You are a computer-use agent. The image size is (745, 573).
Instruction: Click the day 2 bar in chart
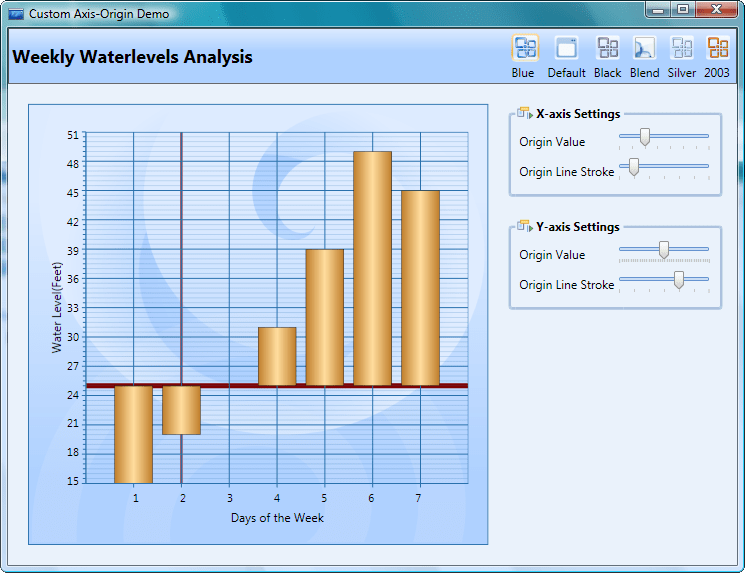coord(181,410)
